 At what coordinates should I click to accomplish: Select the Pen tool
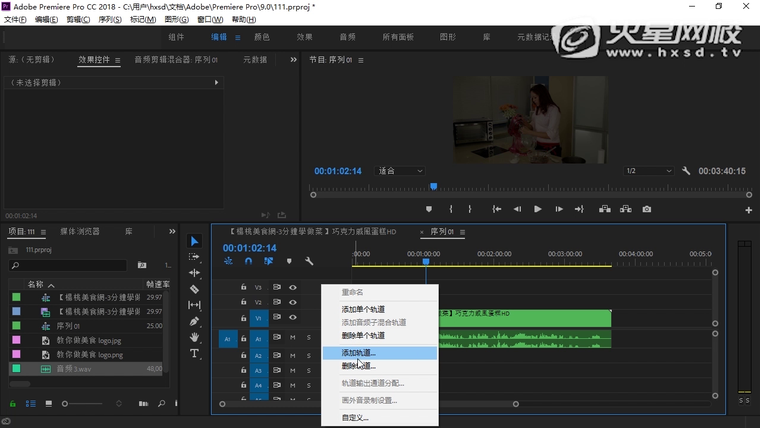coord(194,321)
